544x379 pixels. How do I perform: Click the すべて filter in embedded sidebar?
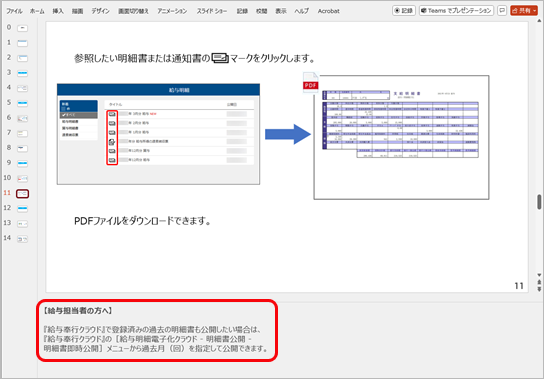pos(79,115)
